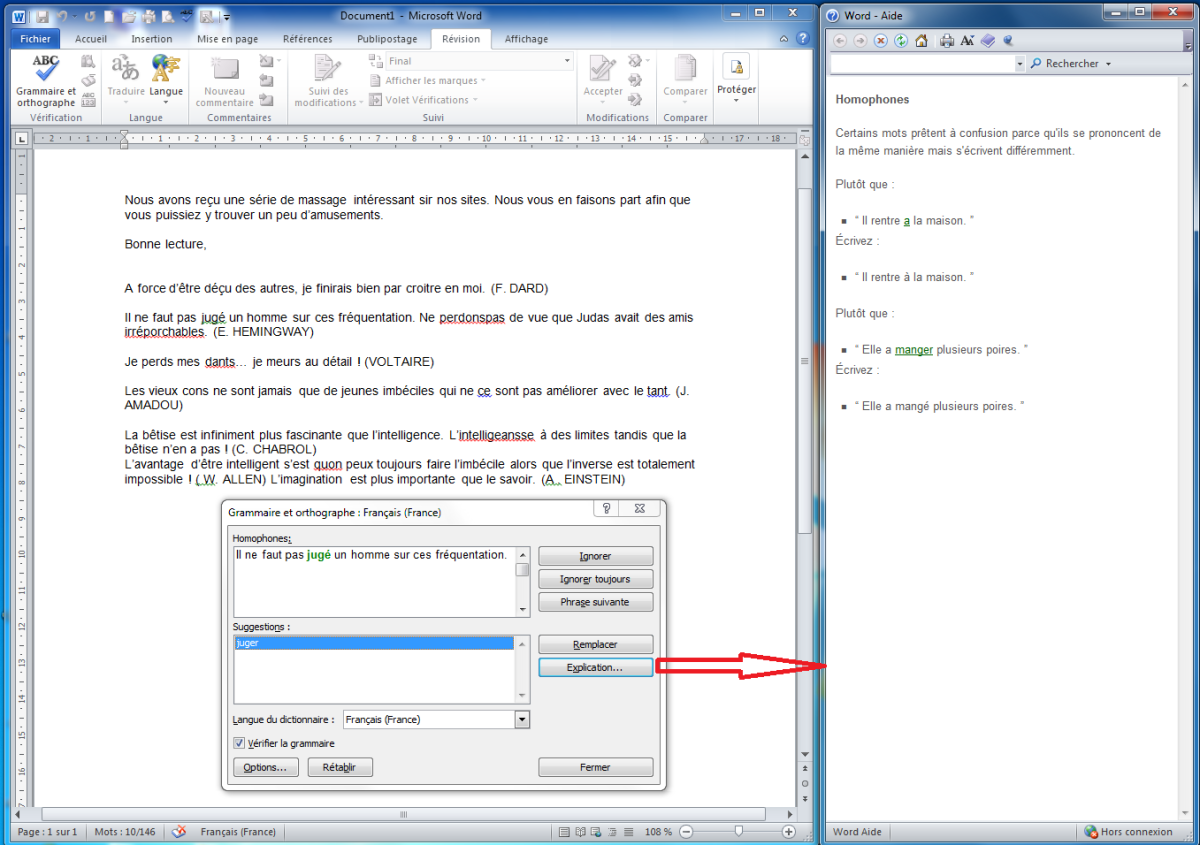The height and width of the screenshot is (845, 1200).
Task: Open customize quick access toolbar dropdown
Action: (227, 17)
